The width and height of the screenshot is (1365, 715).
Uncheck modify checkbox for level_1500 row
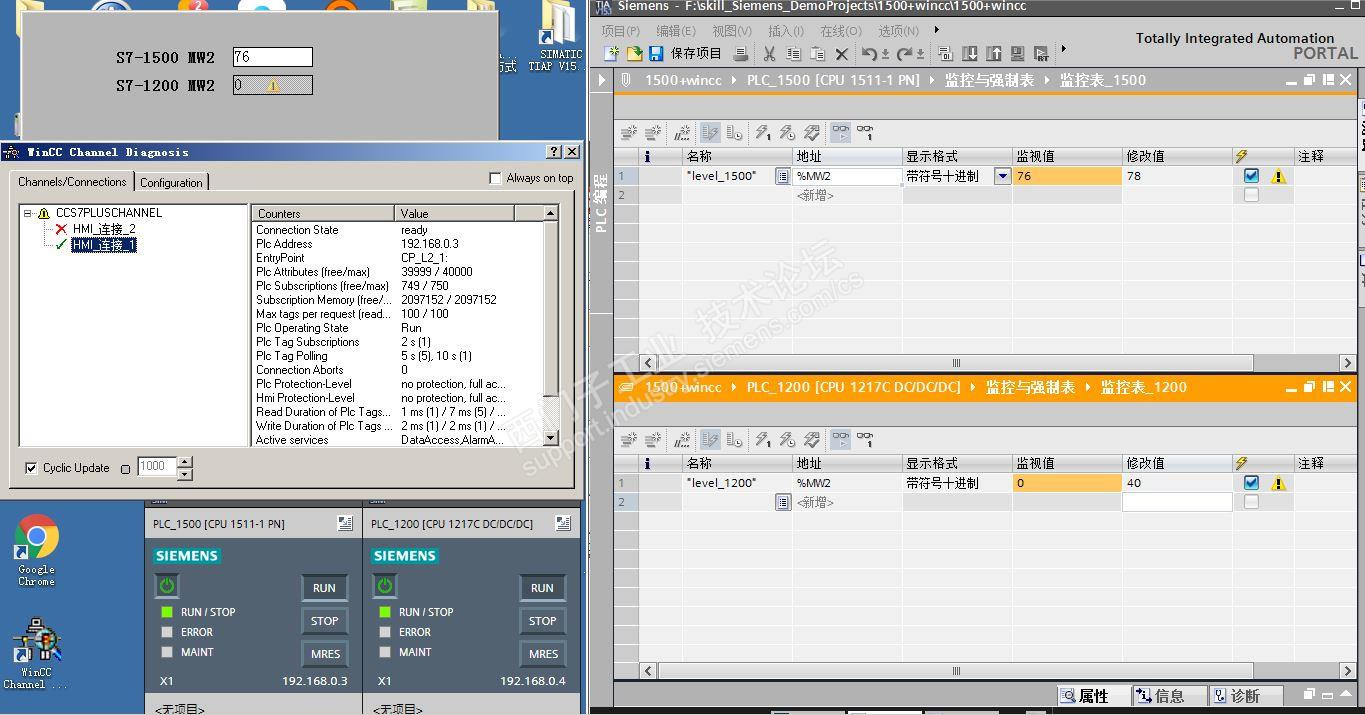1251,176
